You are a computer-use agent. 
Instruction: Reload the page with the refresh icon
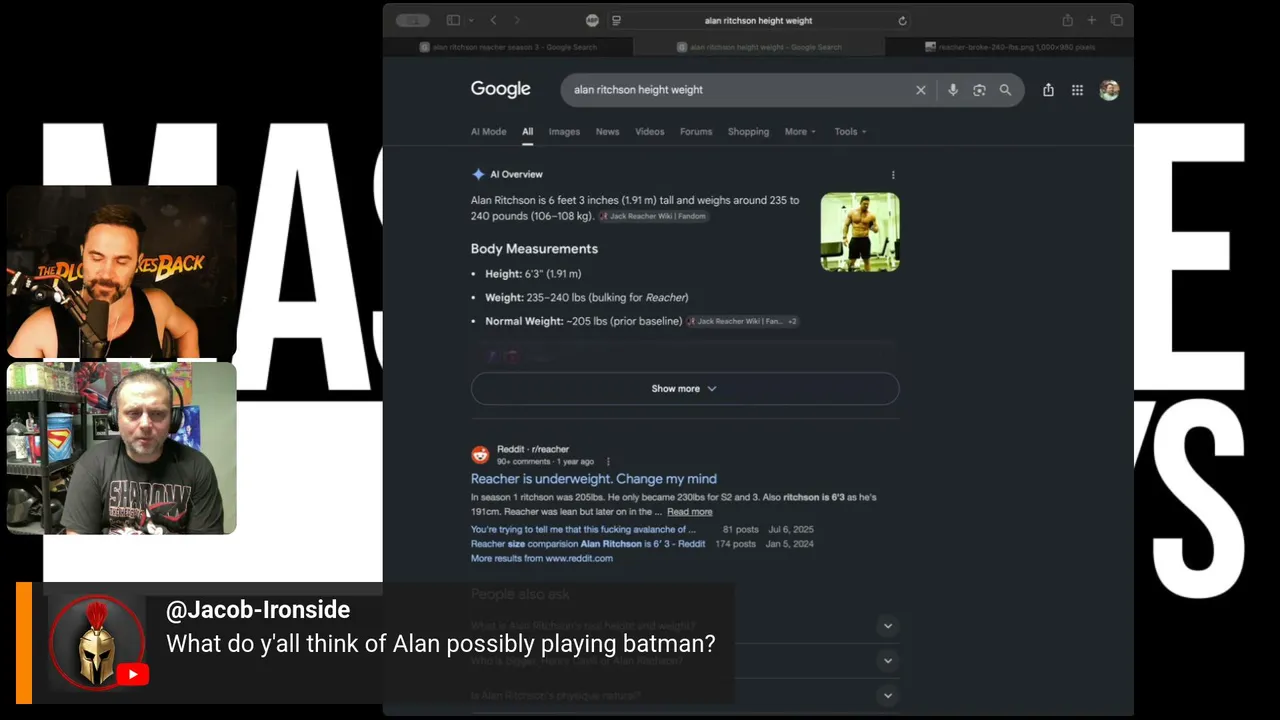pyautogui.click(x=902, y=20)
